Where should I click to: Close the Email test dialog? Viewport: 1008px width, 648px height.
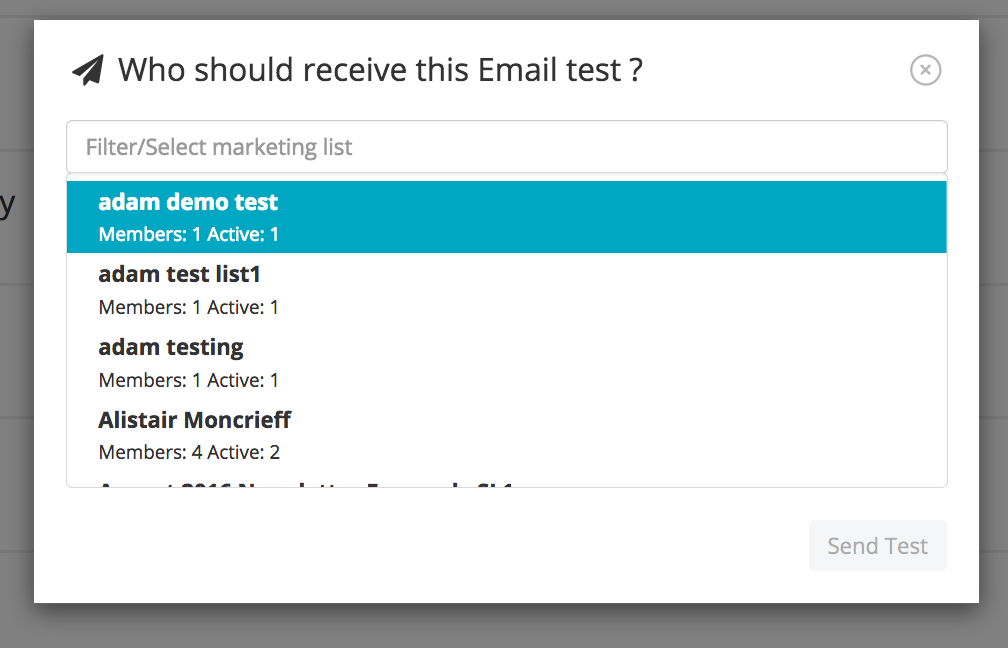pos(925,69)
